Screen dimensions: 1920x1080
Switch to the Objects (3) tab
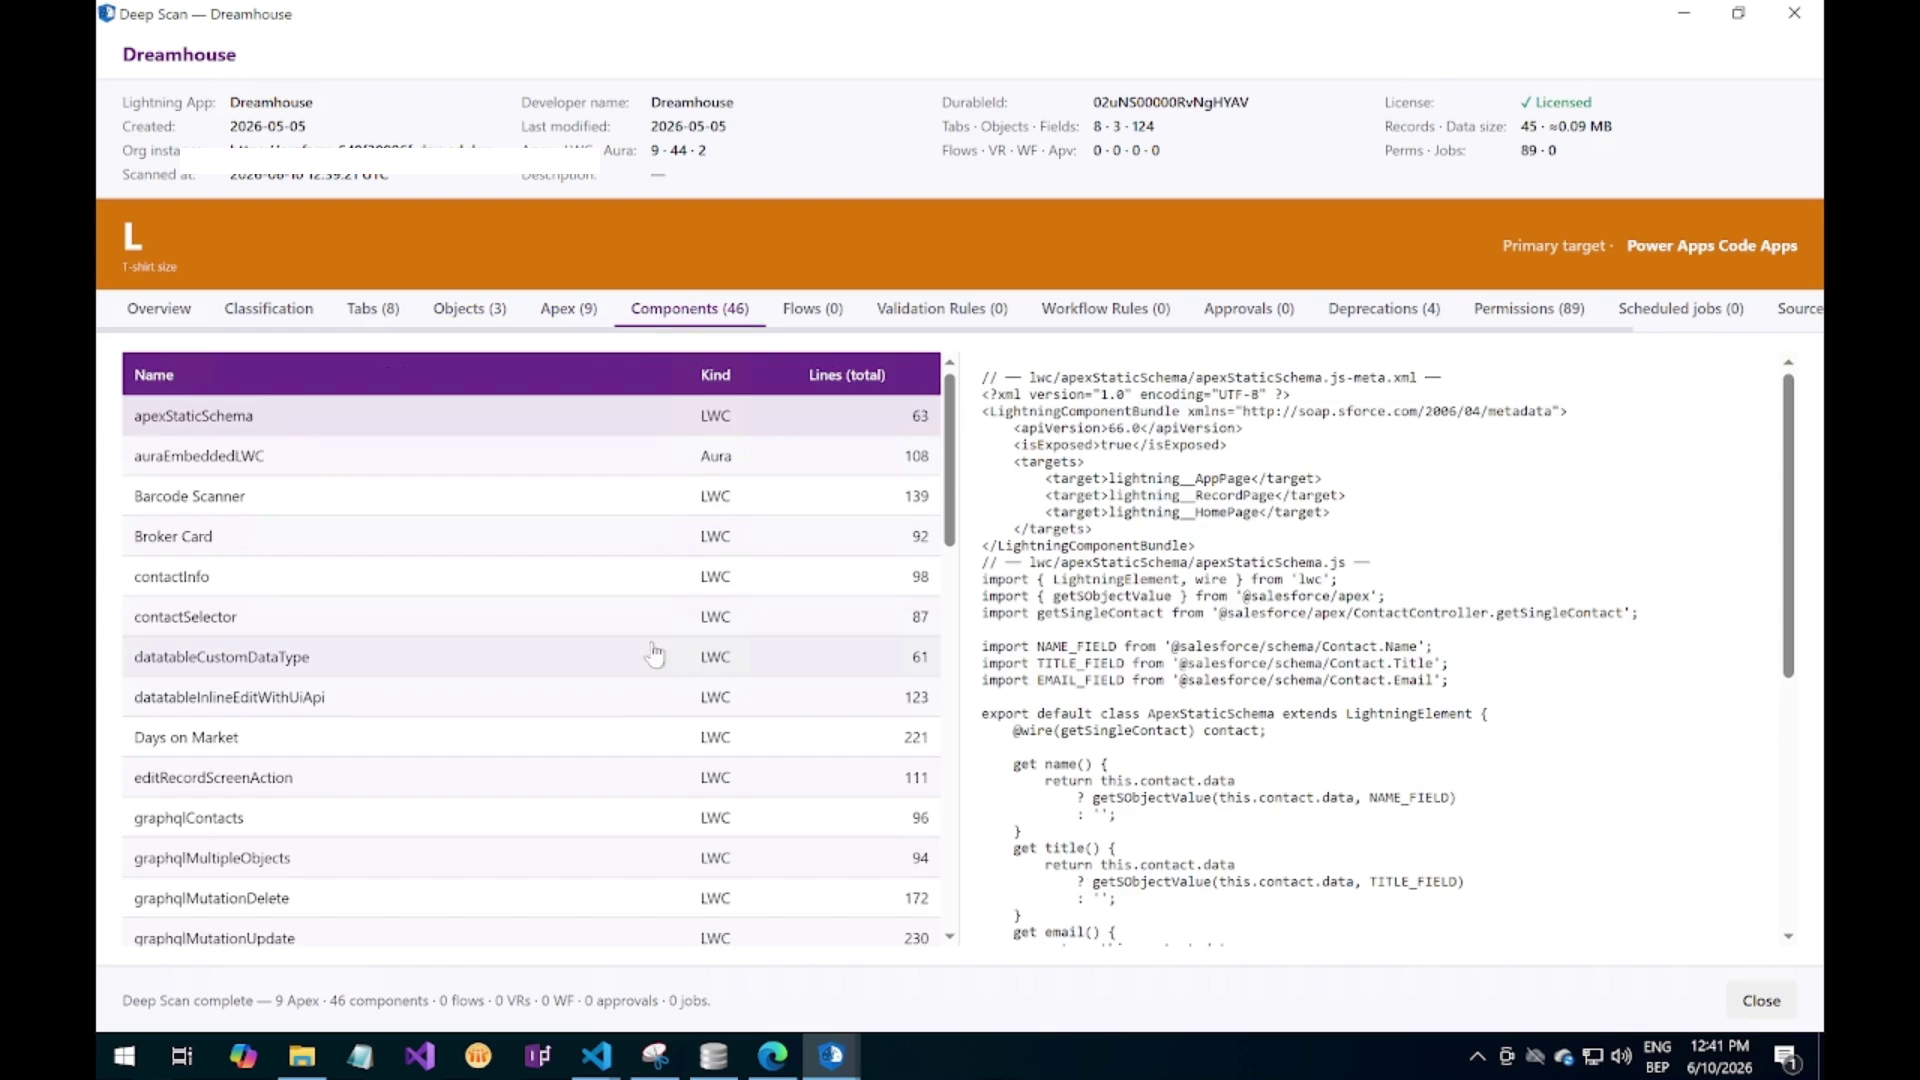[x=469, y=308]
